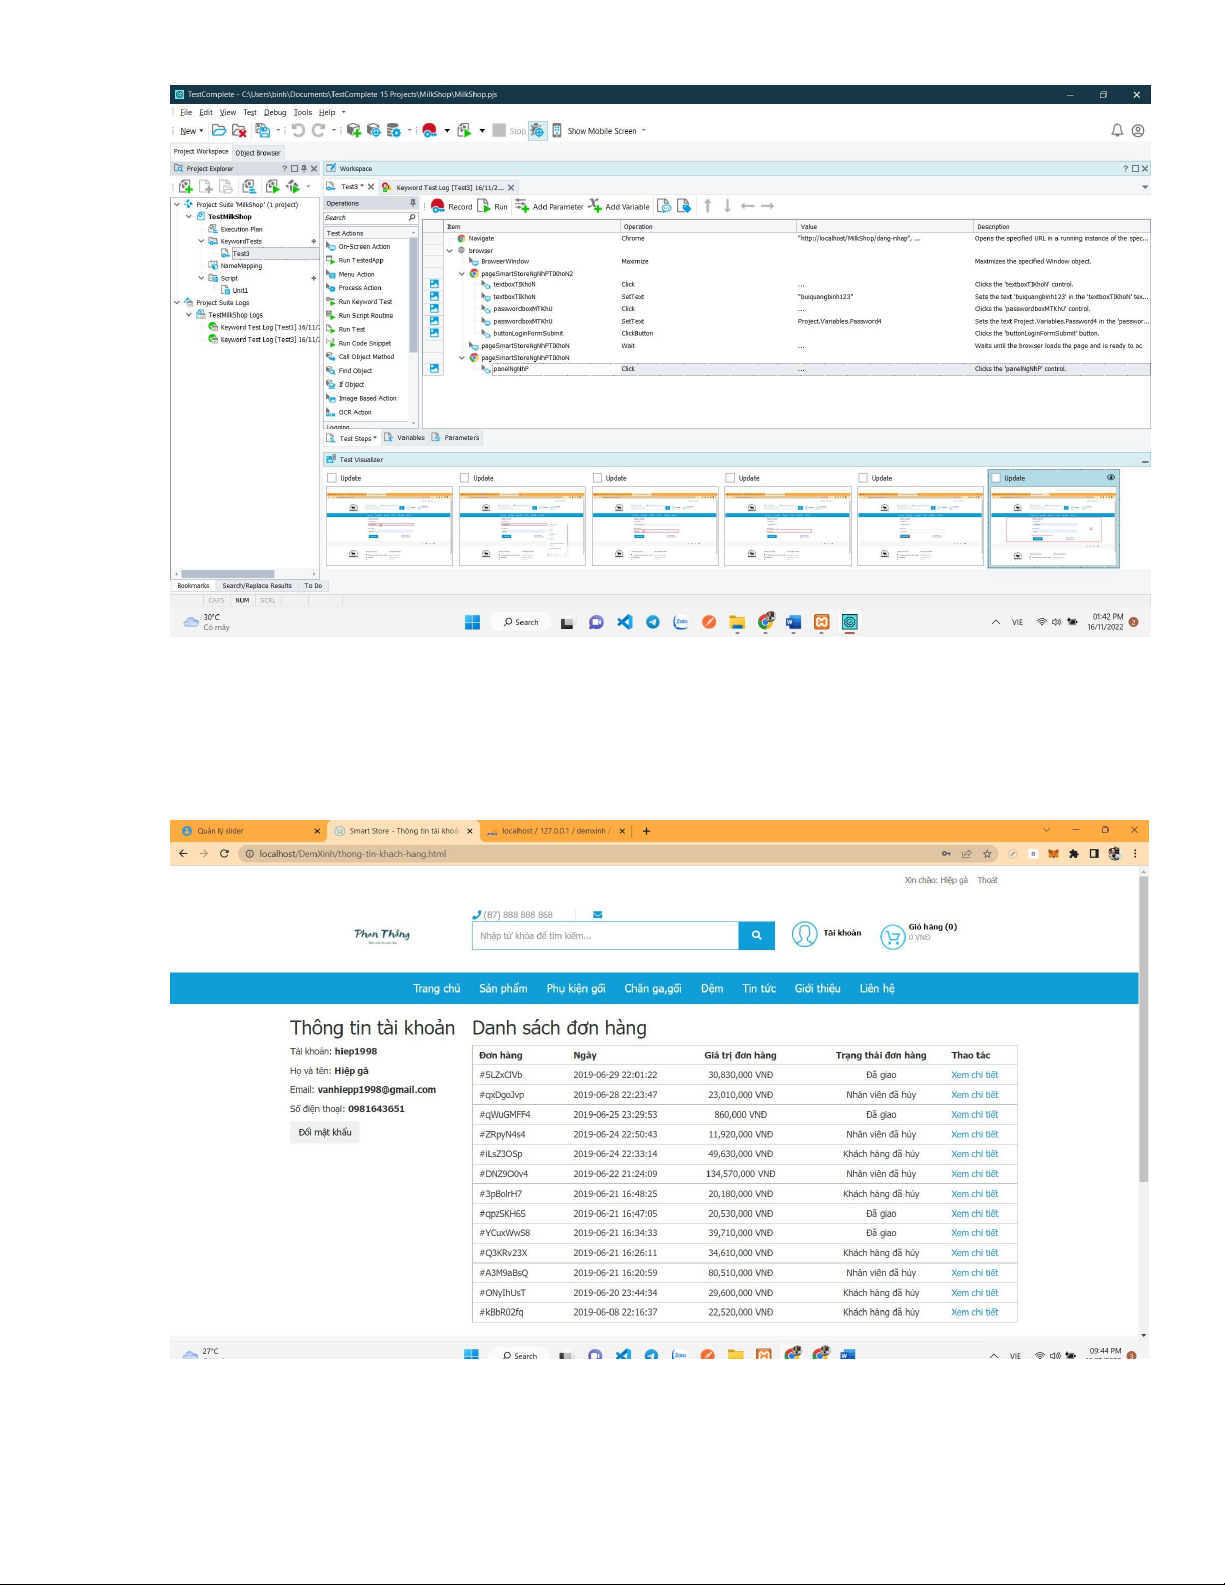Open the New dropdown in the main toolbar
The image size is (1225, 1585).
pyautogui.click(x=190, y=131)
